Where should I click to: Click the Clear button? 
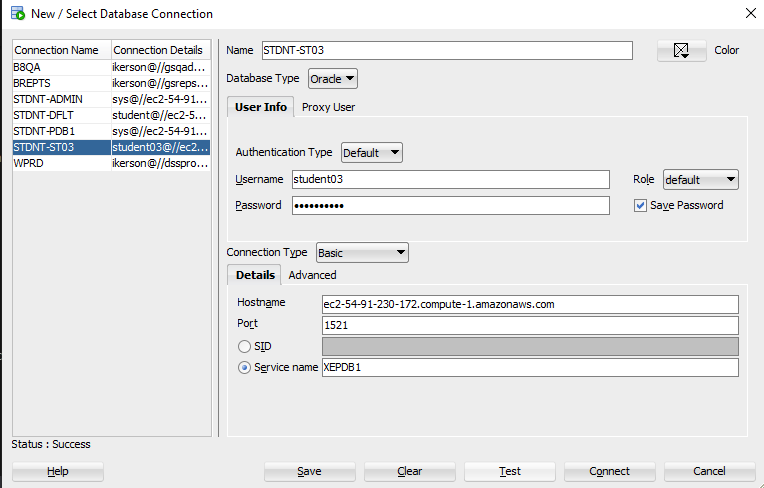[410, 471]
